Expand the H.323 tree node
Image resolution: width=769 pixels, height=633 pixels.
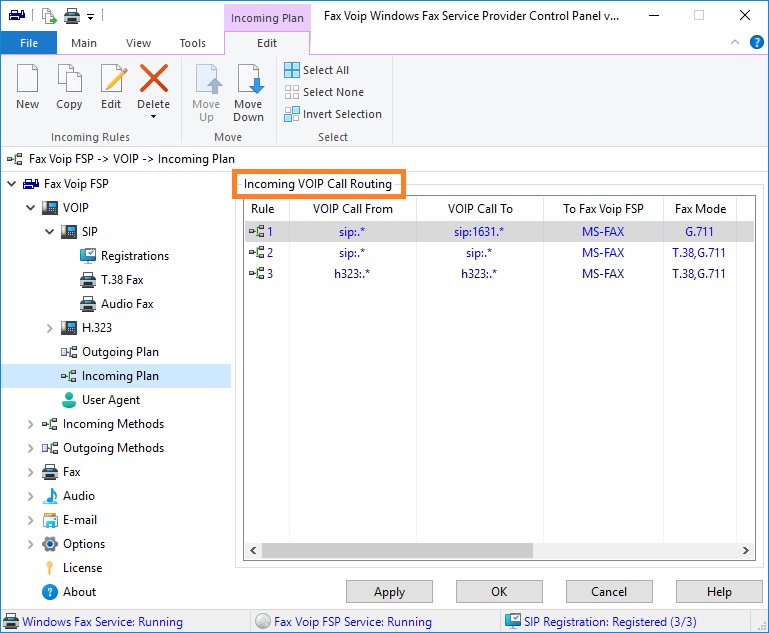[50, 328]
